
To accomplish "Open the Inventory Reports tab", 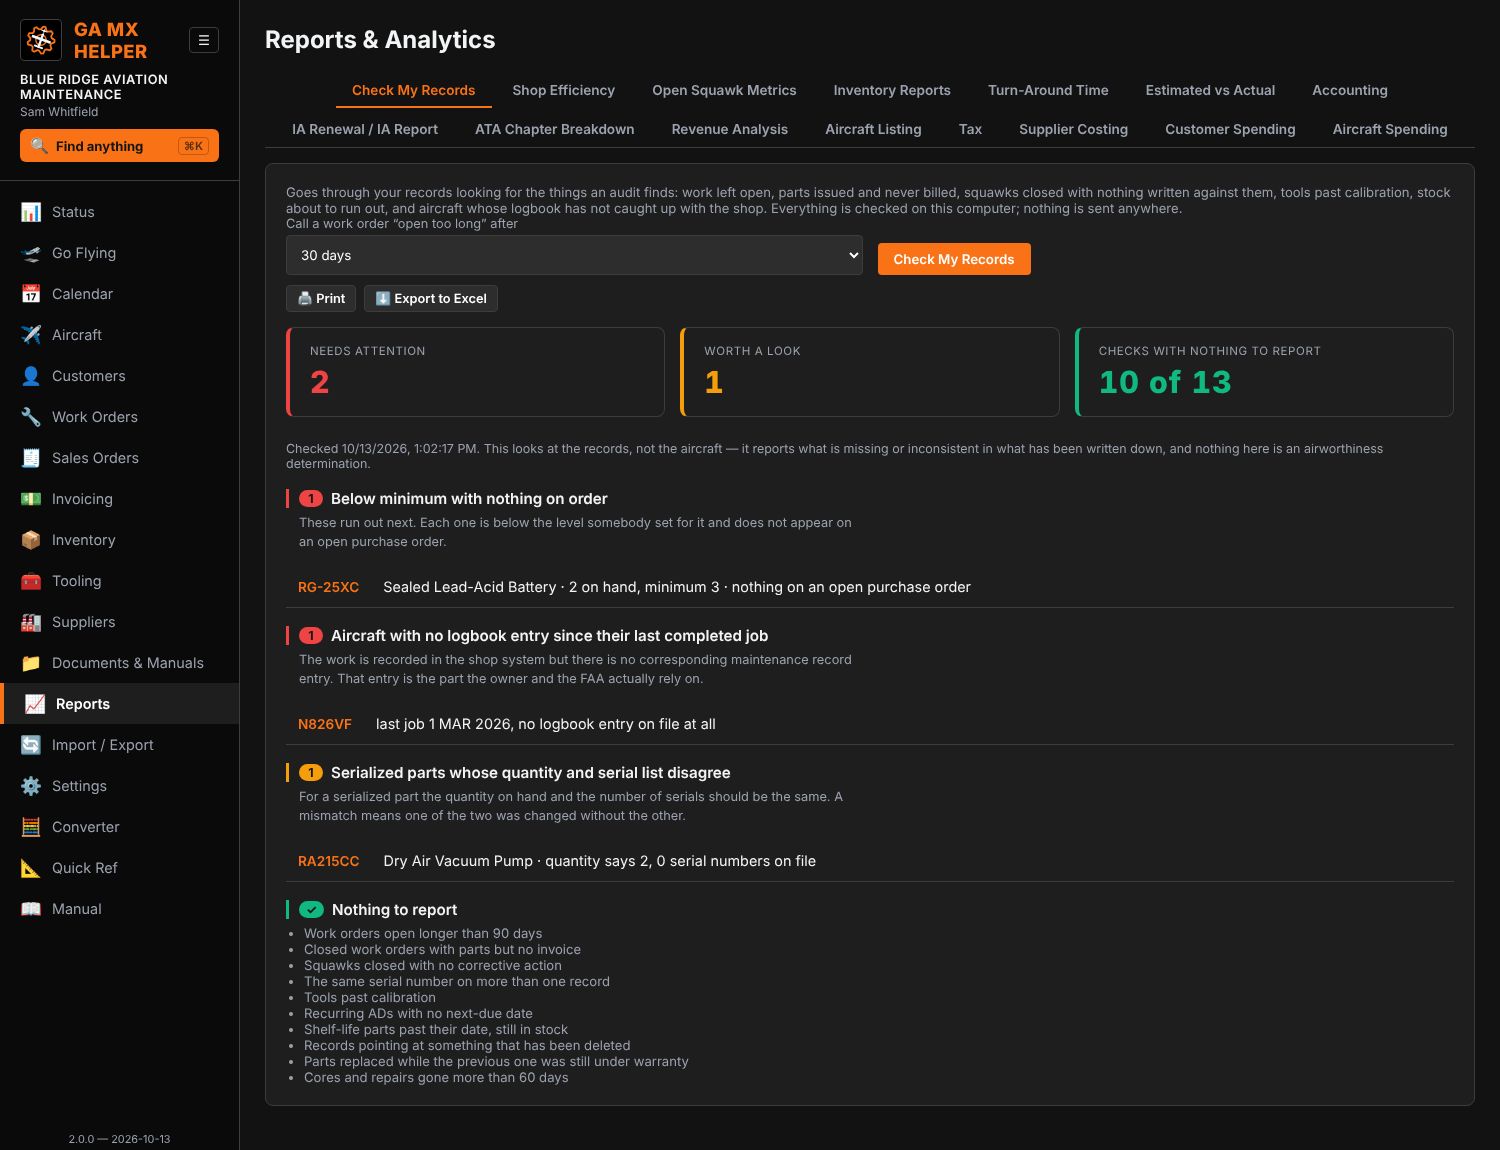I will tap(892, 90).
